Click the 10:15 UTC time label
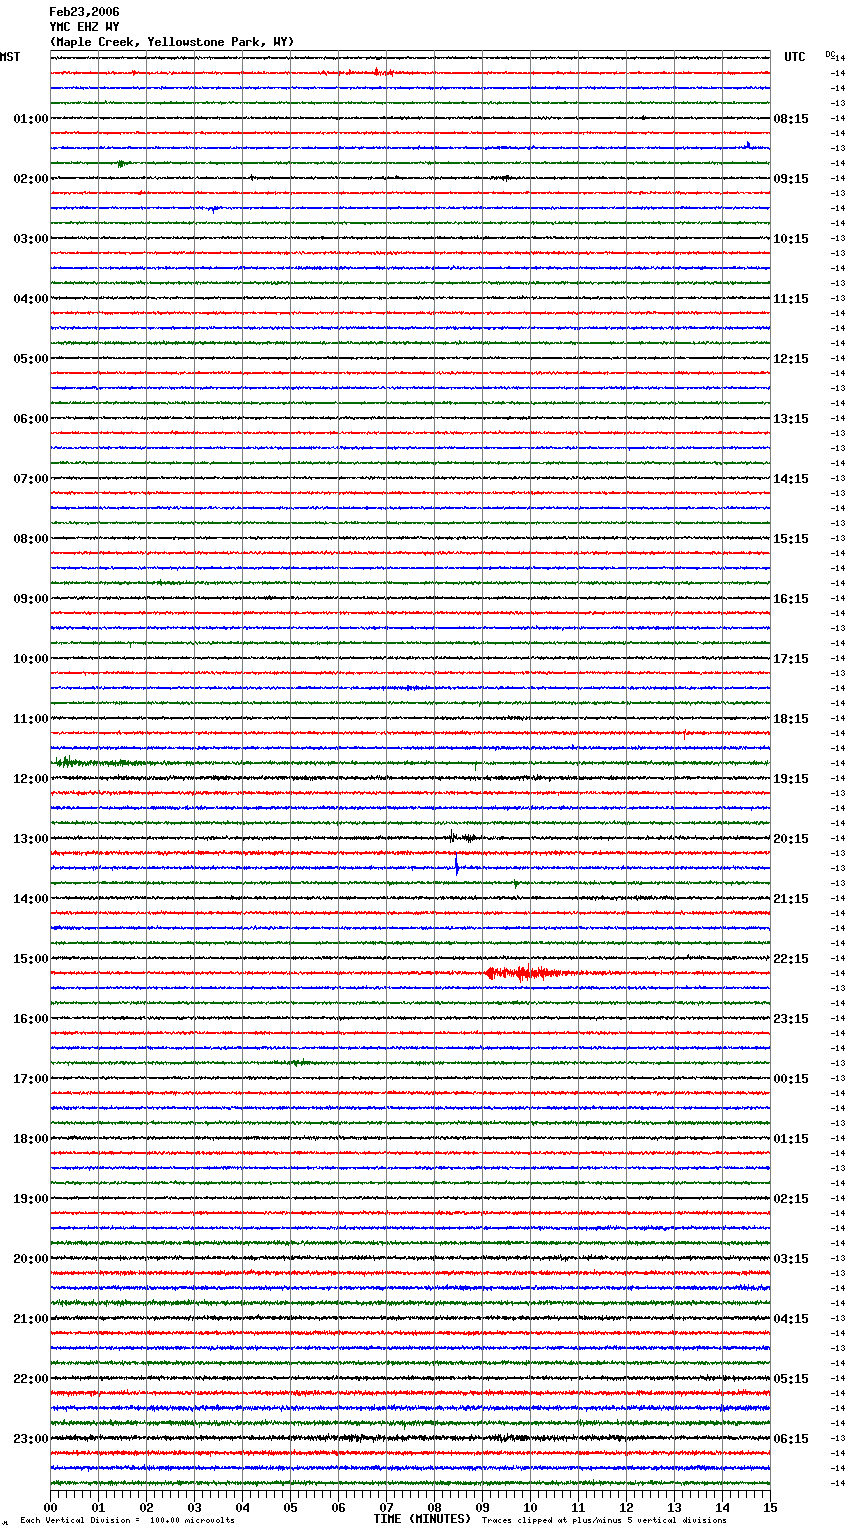Screen dimensions: 850x1534 [x=791, y=239]
